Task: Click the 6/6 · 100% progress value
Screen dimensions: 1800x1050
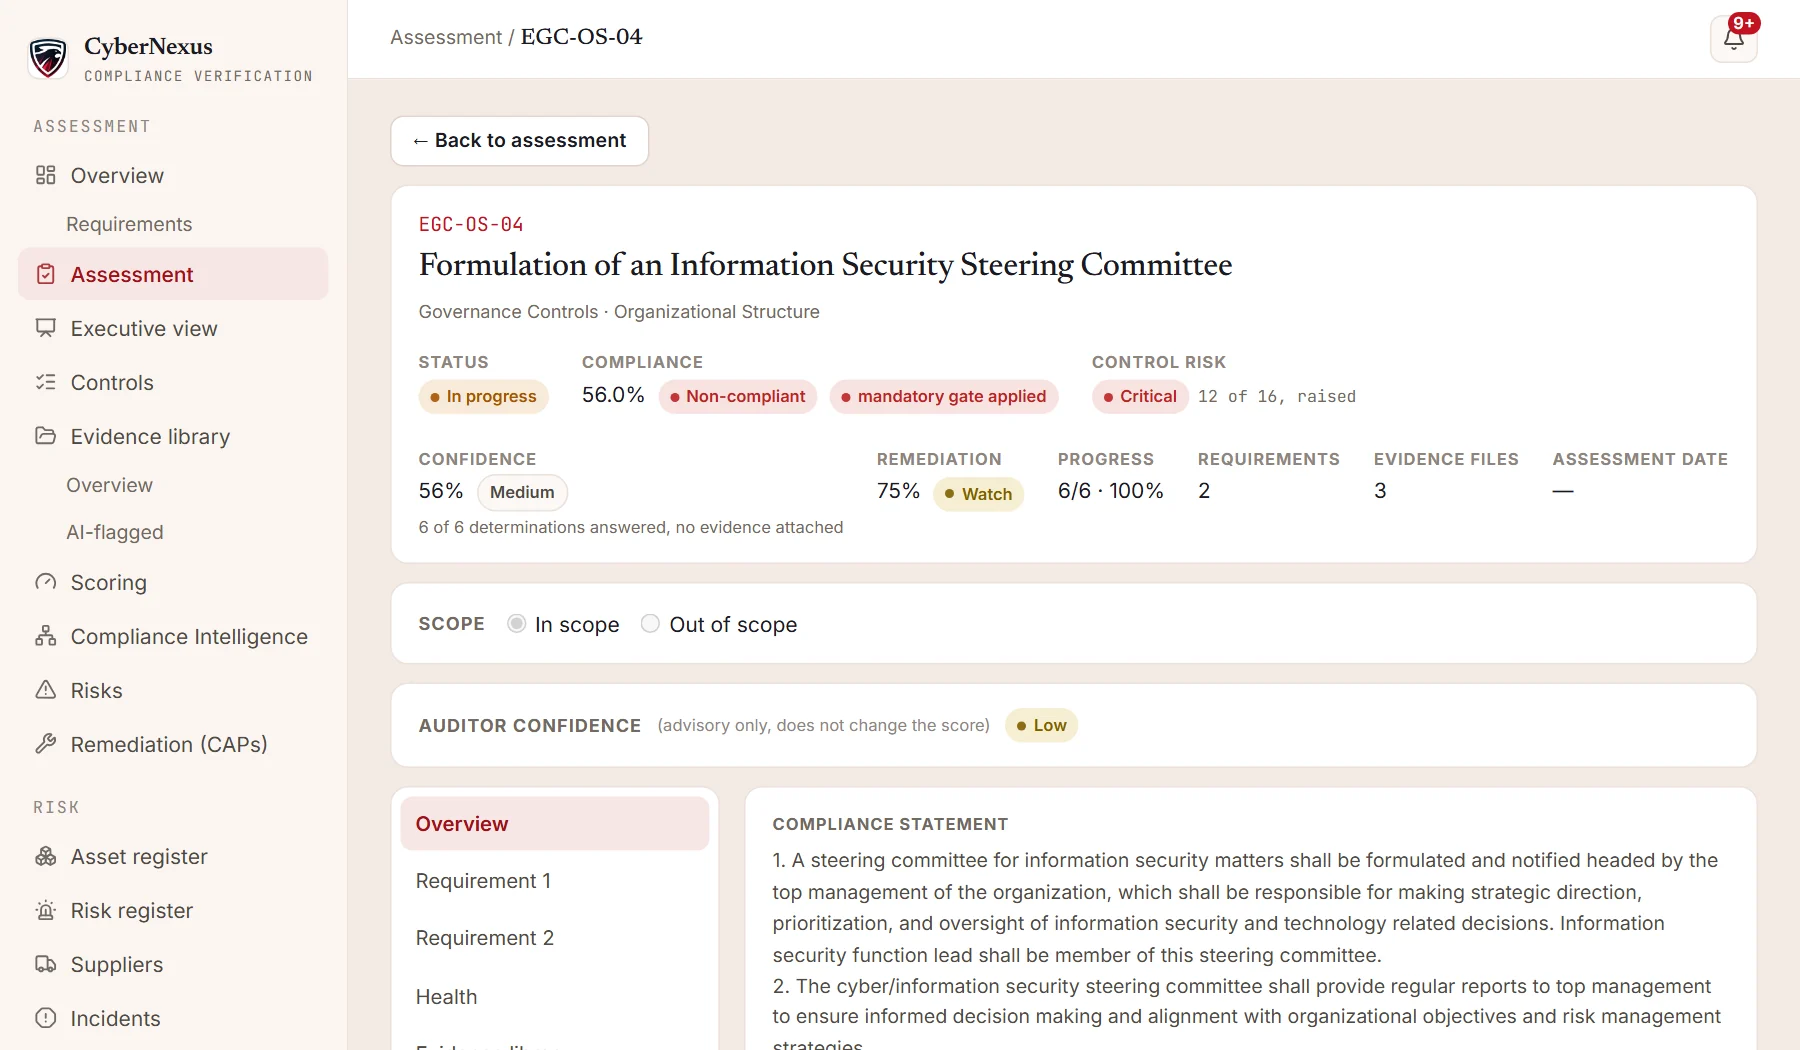Action: pyautogui.click(x=1111, y=491)
